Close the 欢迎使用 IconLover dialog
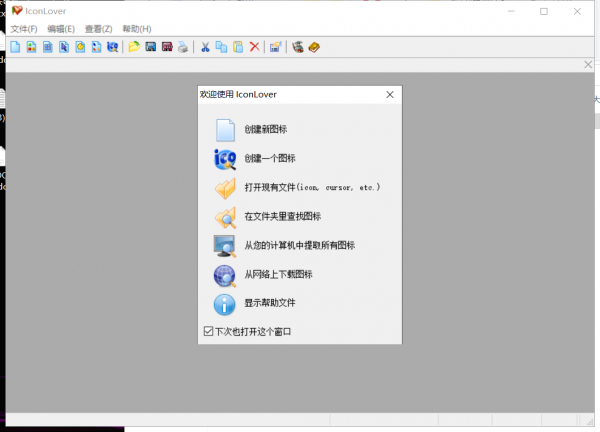 click(390, 95)
